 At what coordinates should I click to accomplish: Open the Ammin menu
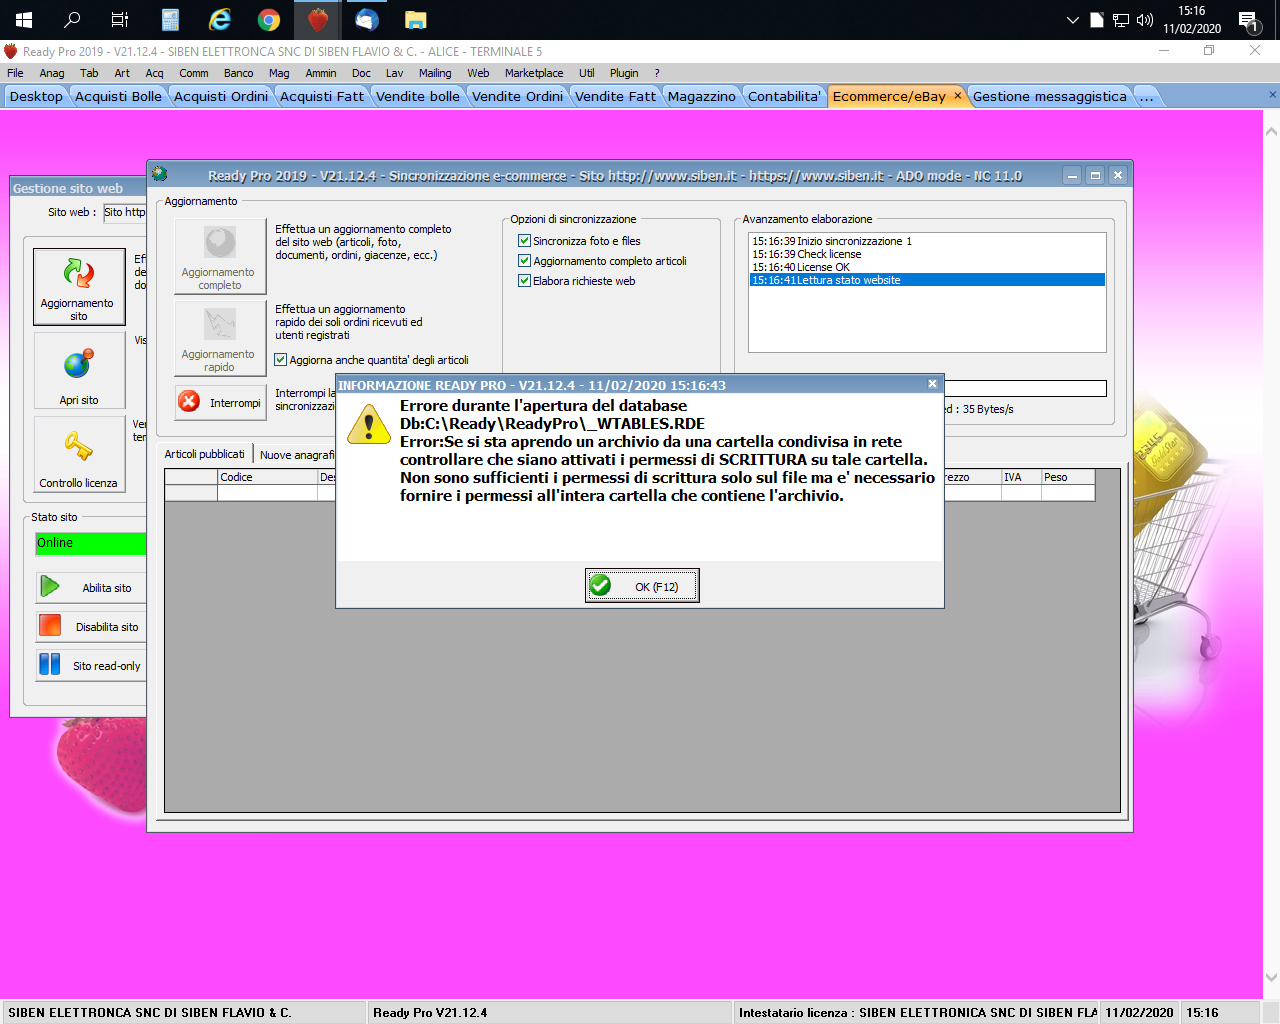click(321, 73)
